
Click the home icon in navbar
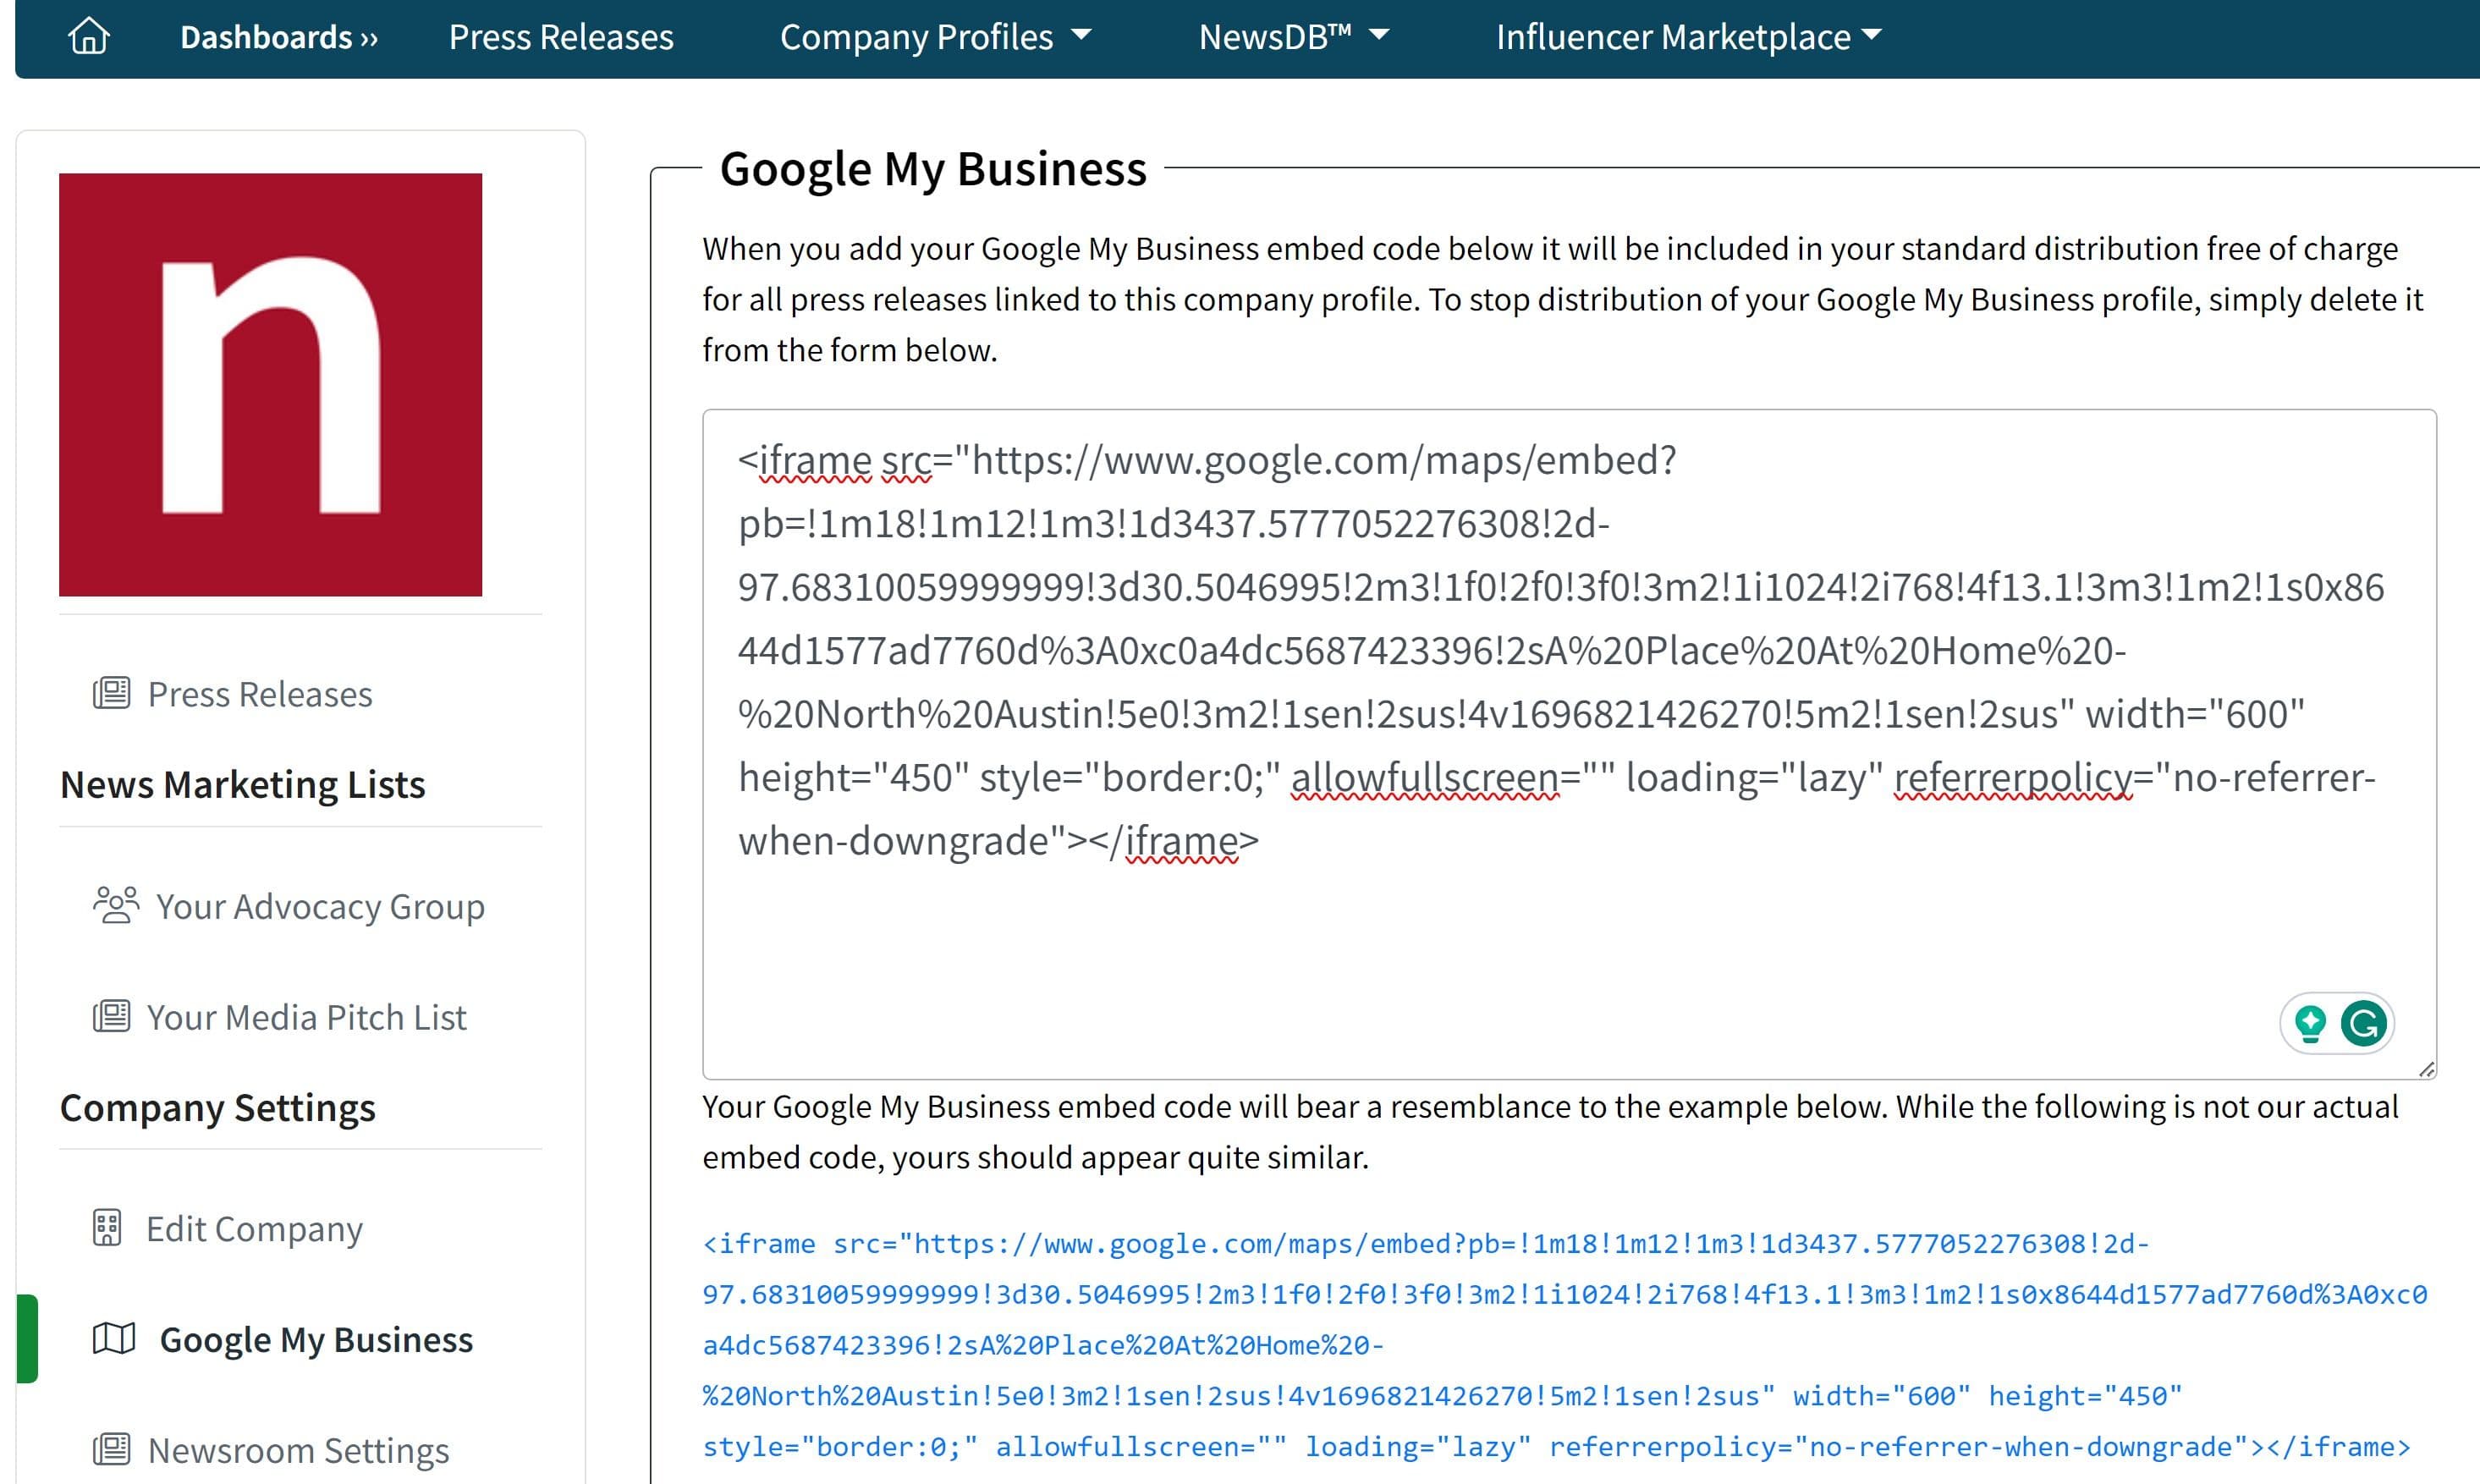click(x=88, y=37)
